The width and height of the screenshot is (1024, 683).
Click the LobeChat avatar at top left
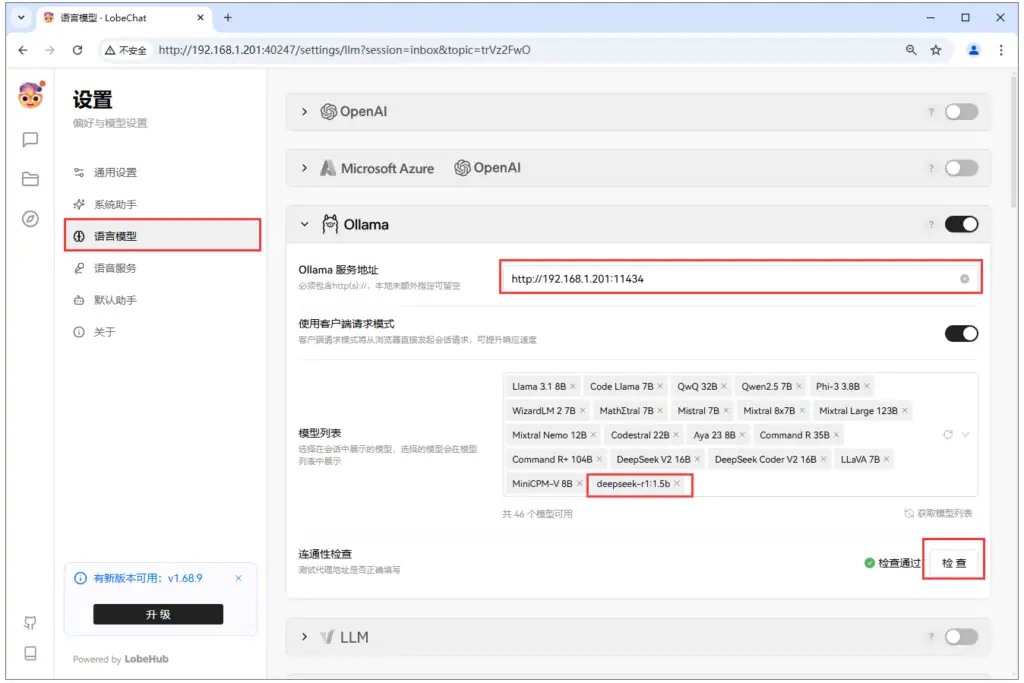pos(28,96)
